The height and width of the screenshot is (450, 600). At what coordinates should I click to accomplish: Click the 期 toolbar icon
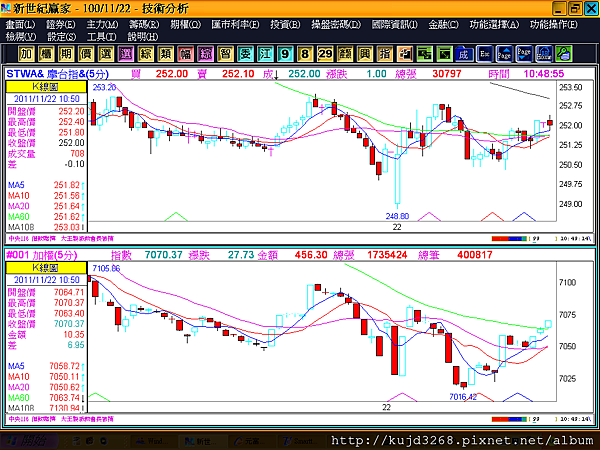[x=66, y=54]
